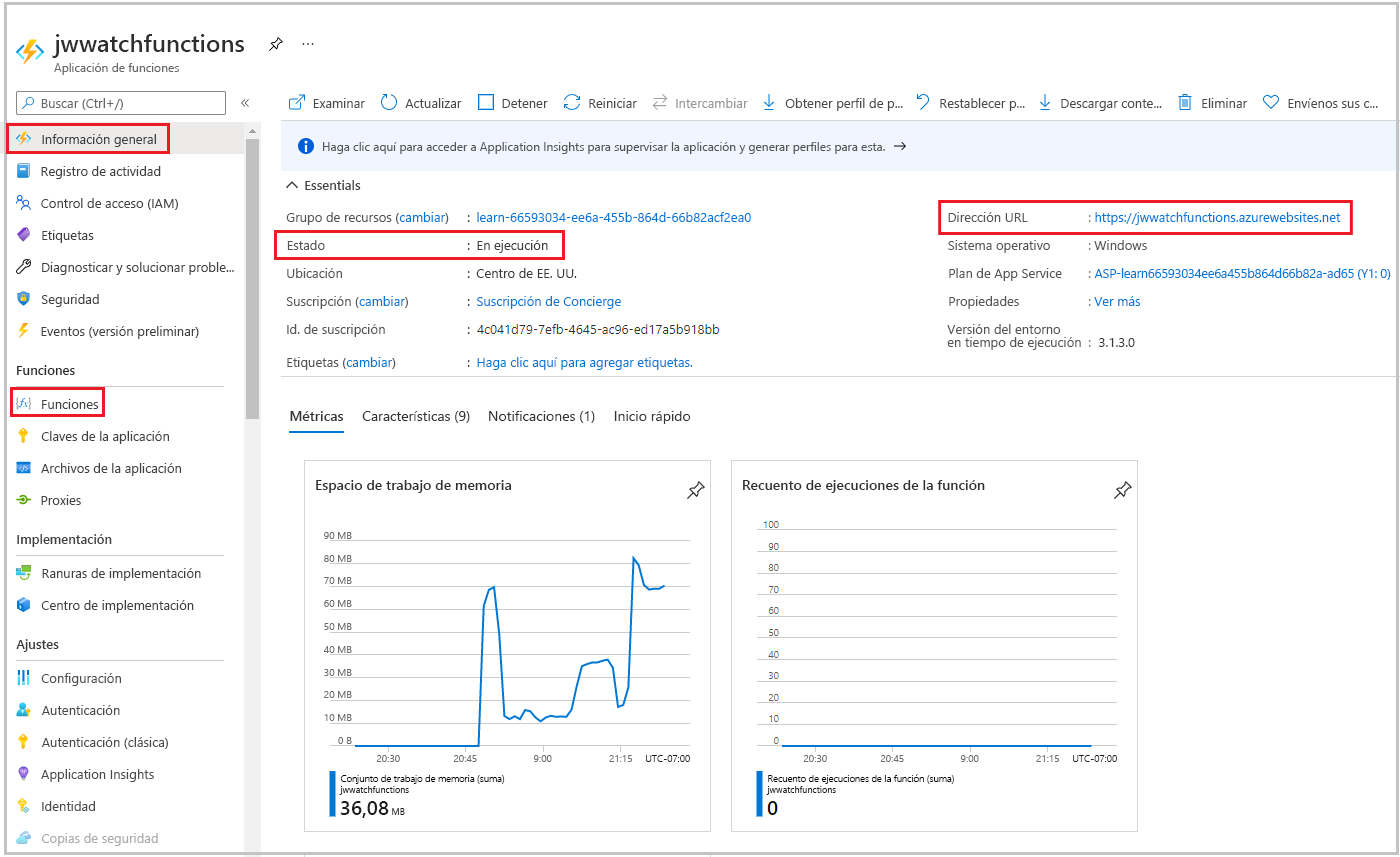Click cambiar next to Etiquetas
Screen dimensions: 1400x857
tap(369, 362)
